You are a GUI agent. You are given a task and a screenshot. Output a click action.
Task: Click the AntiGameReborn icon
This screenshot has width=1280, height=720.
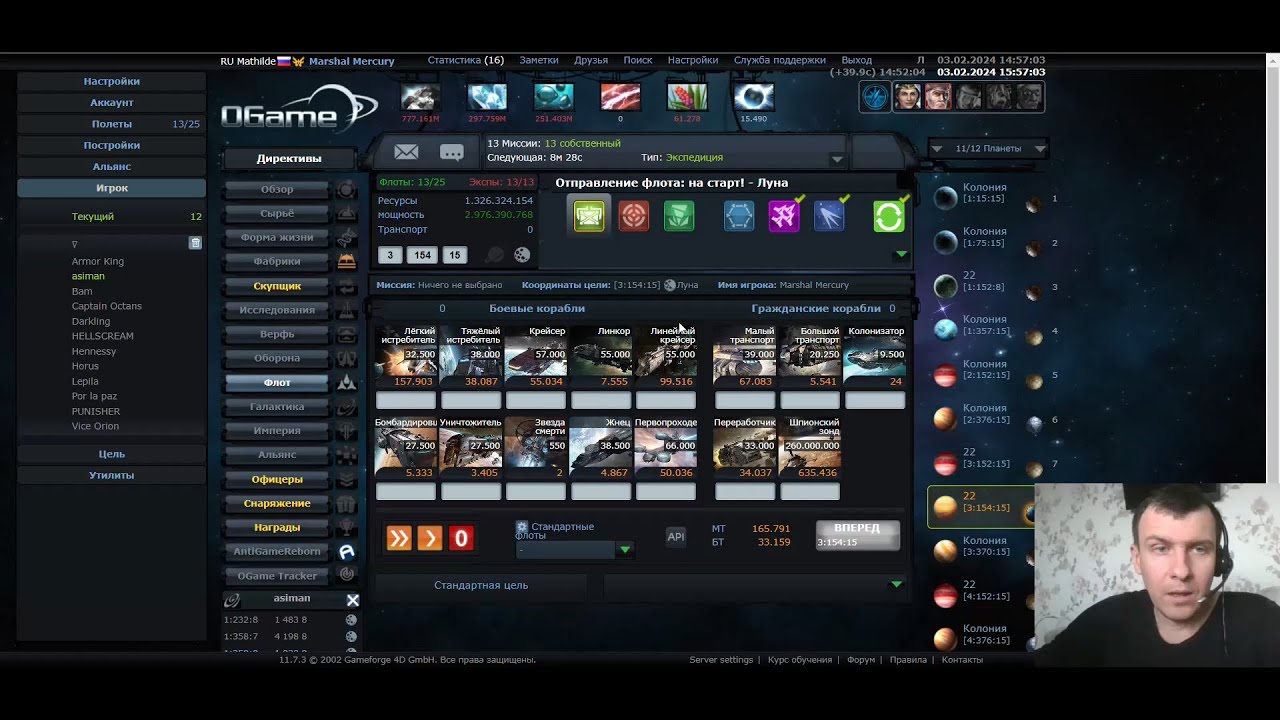pyautogui.click(x=347, y=552)
